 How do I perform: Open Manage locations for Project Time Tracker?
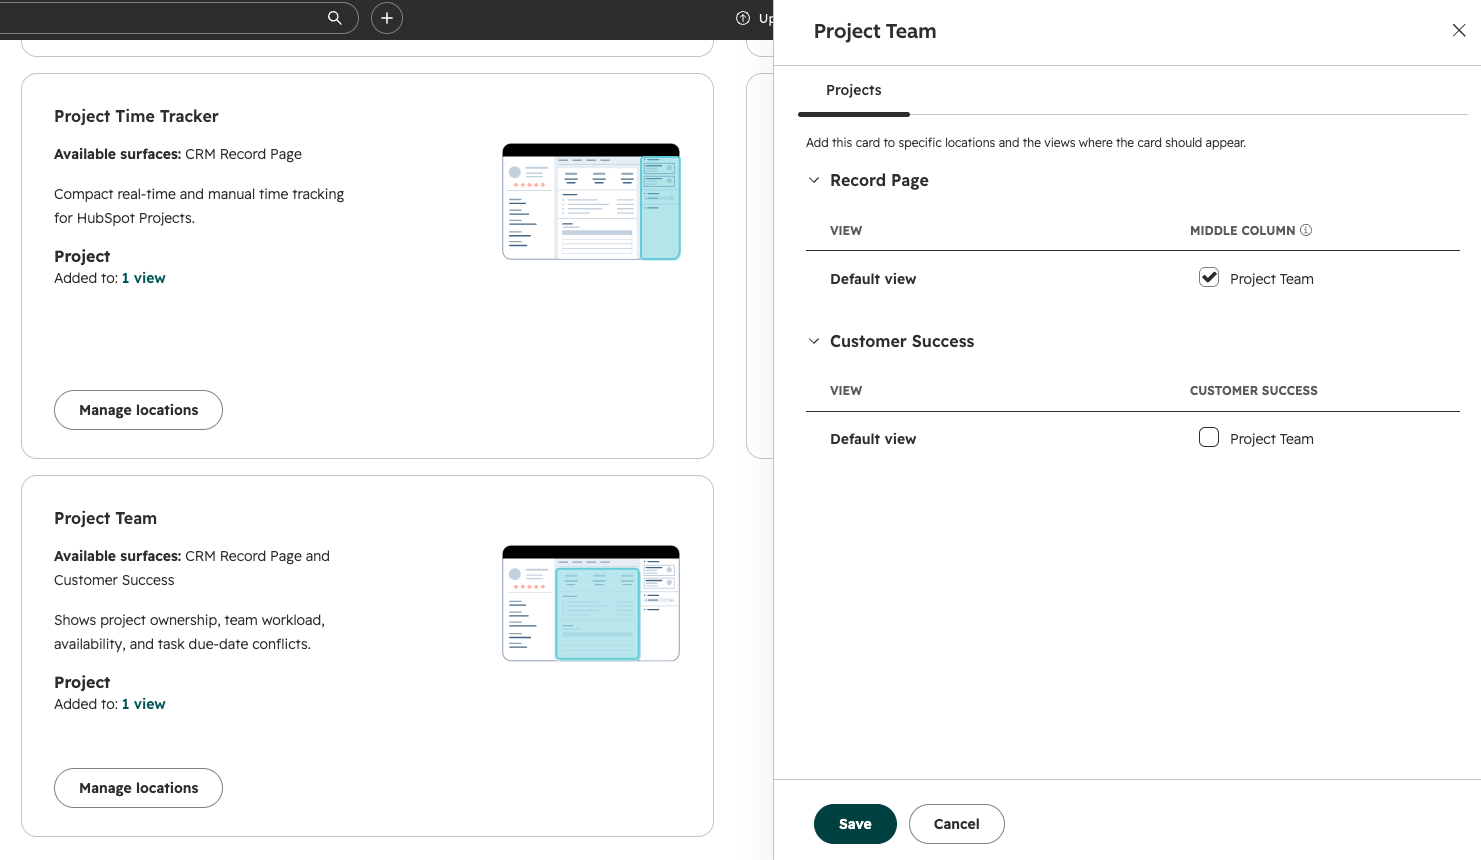(138, 410)
